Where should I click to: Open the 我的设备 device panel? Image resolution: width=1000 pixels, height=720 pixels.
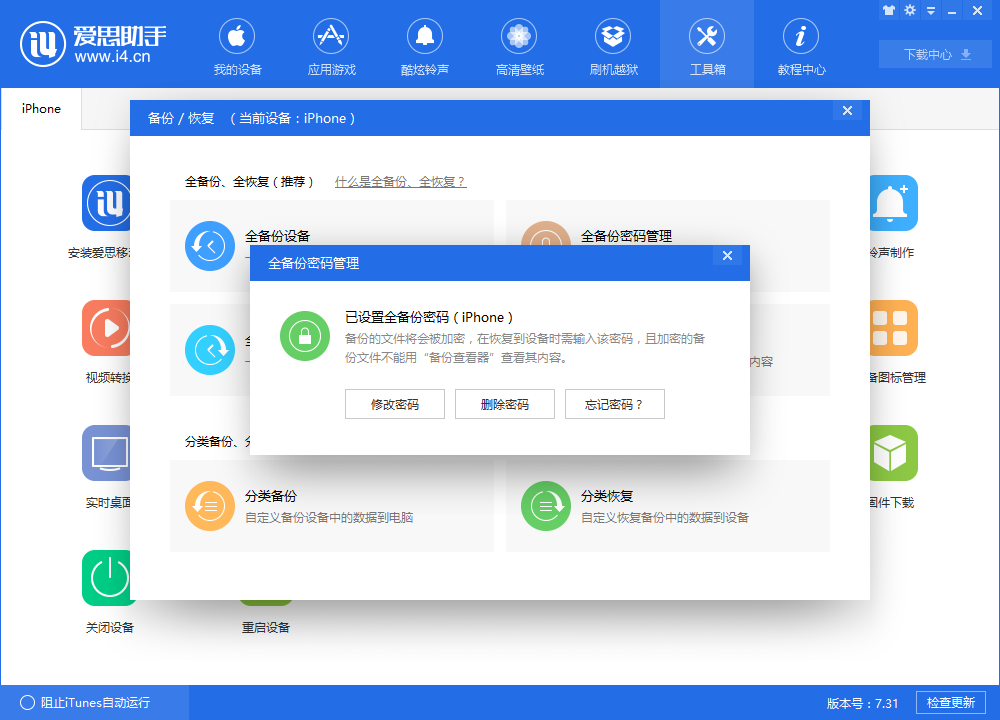click(x=236, y=45)
